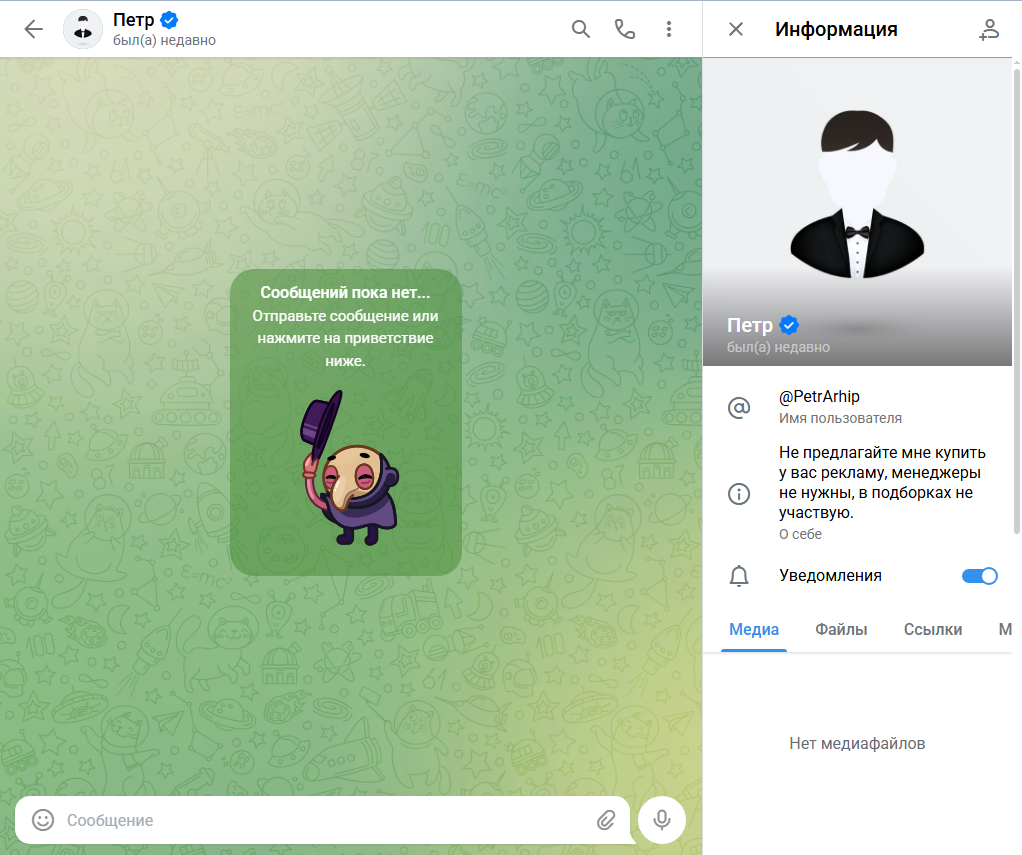Click the verified badge in chat header
Viewport: 1022px width, 855px height.
(x=169, y=20)
